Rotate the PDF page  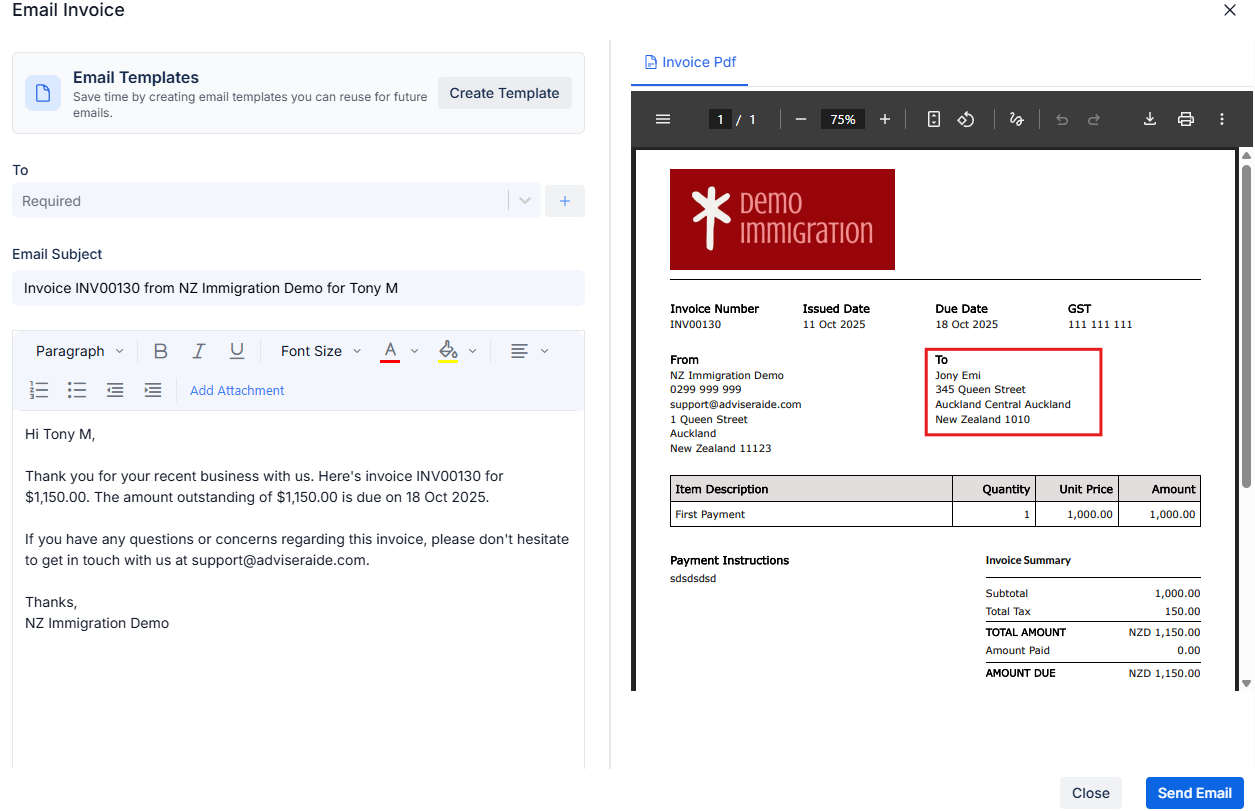point(965,118)
